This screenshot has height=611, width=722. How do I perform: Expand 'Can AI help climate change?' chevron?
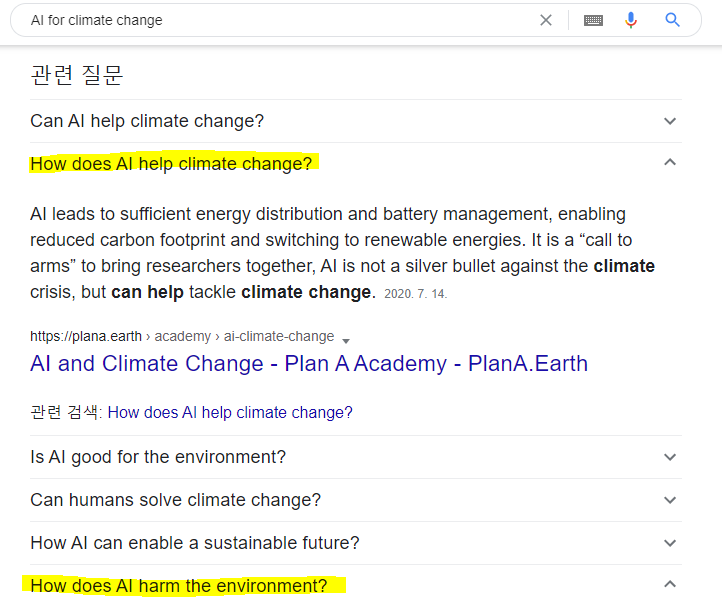(670, 121)
